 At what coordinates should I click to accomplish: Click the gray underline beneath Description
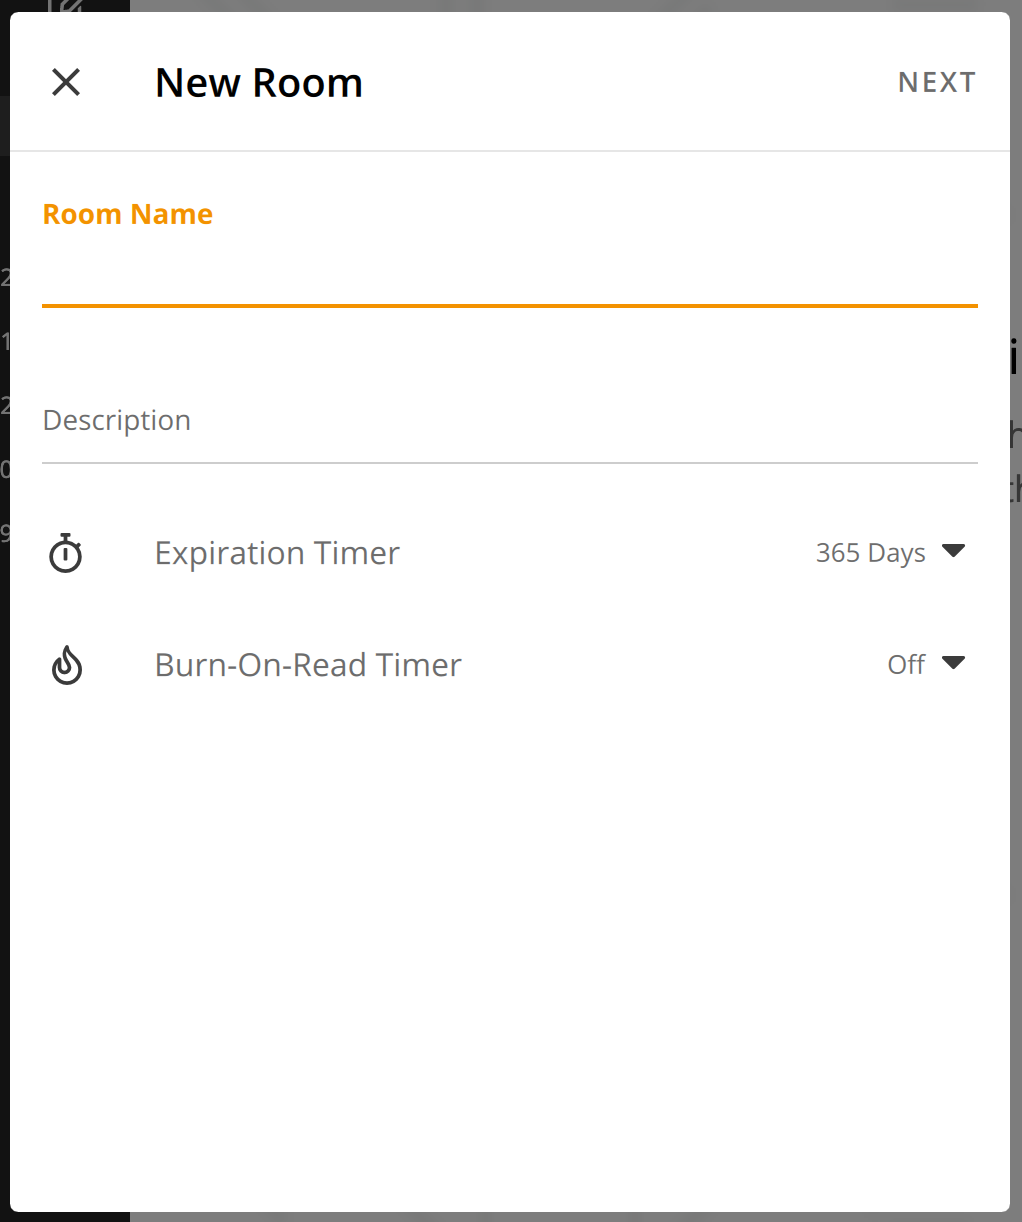pos(510,463)
